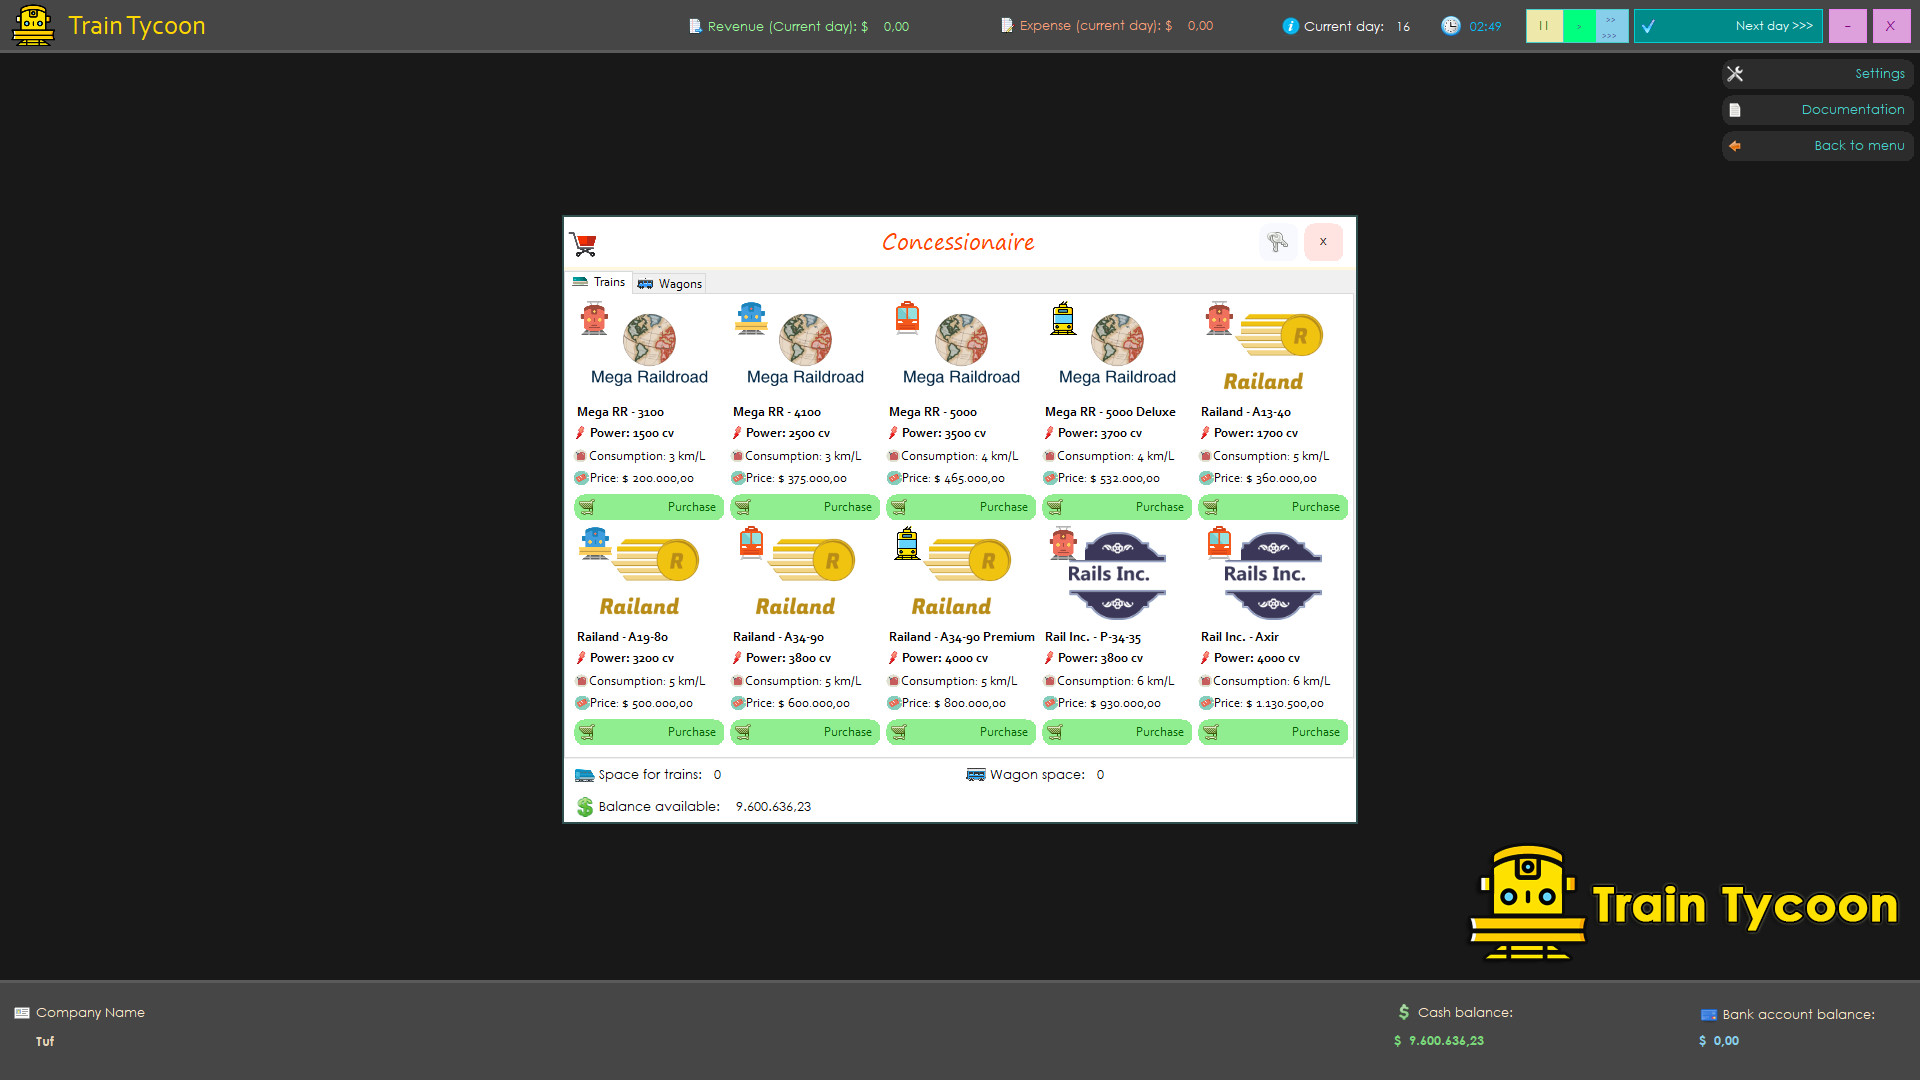Pause the game simulation
1920x1080 pixels.
coord(1544,25)
